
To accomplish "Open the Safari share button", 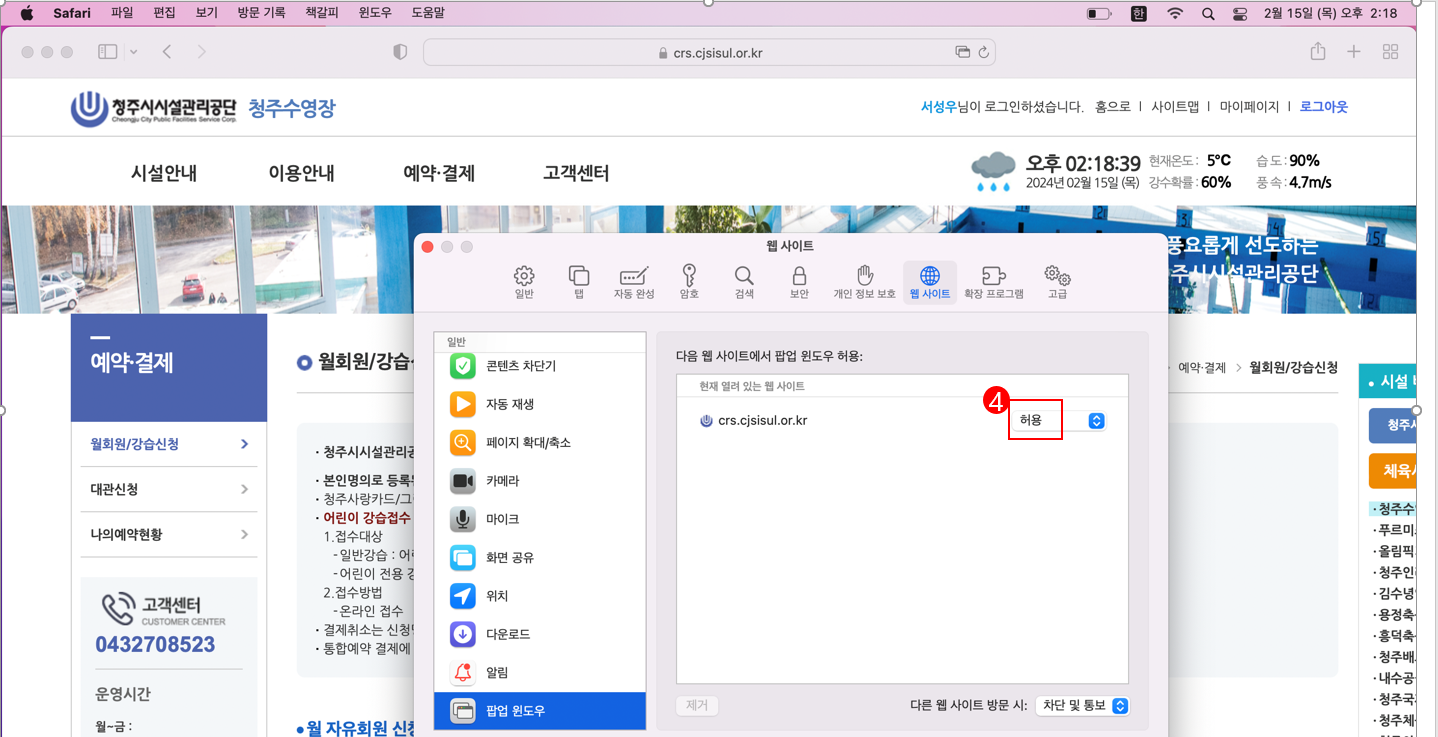I will coord(1318,51).
